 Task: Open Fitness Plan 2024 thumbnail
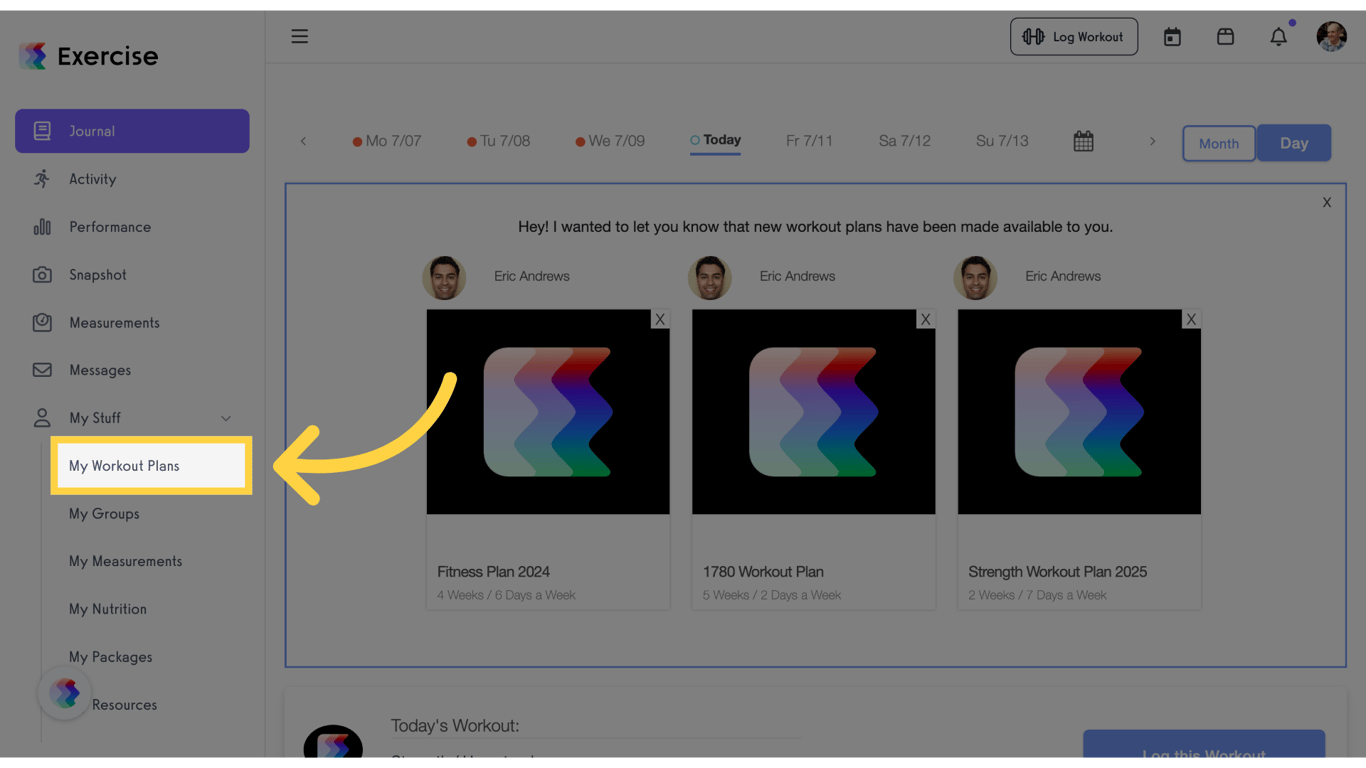coord(548,412)
